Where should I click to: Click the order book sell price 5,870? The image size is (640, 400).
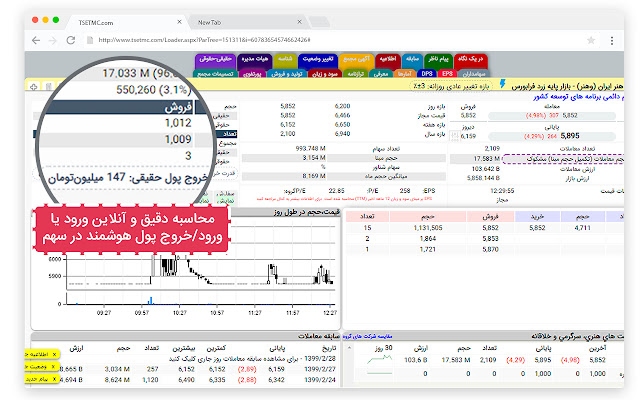coord(490,249)
